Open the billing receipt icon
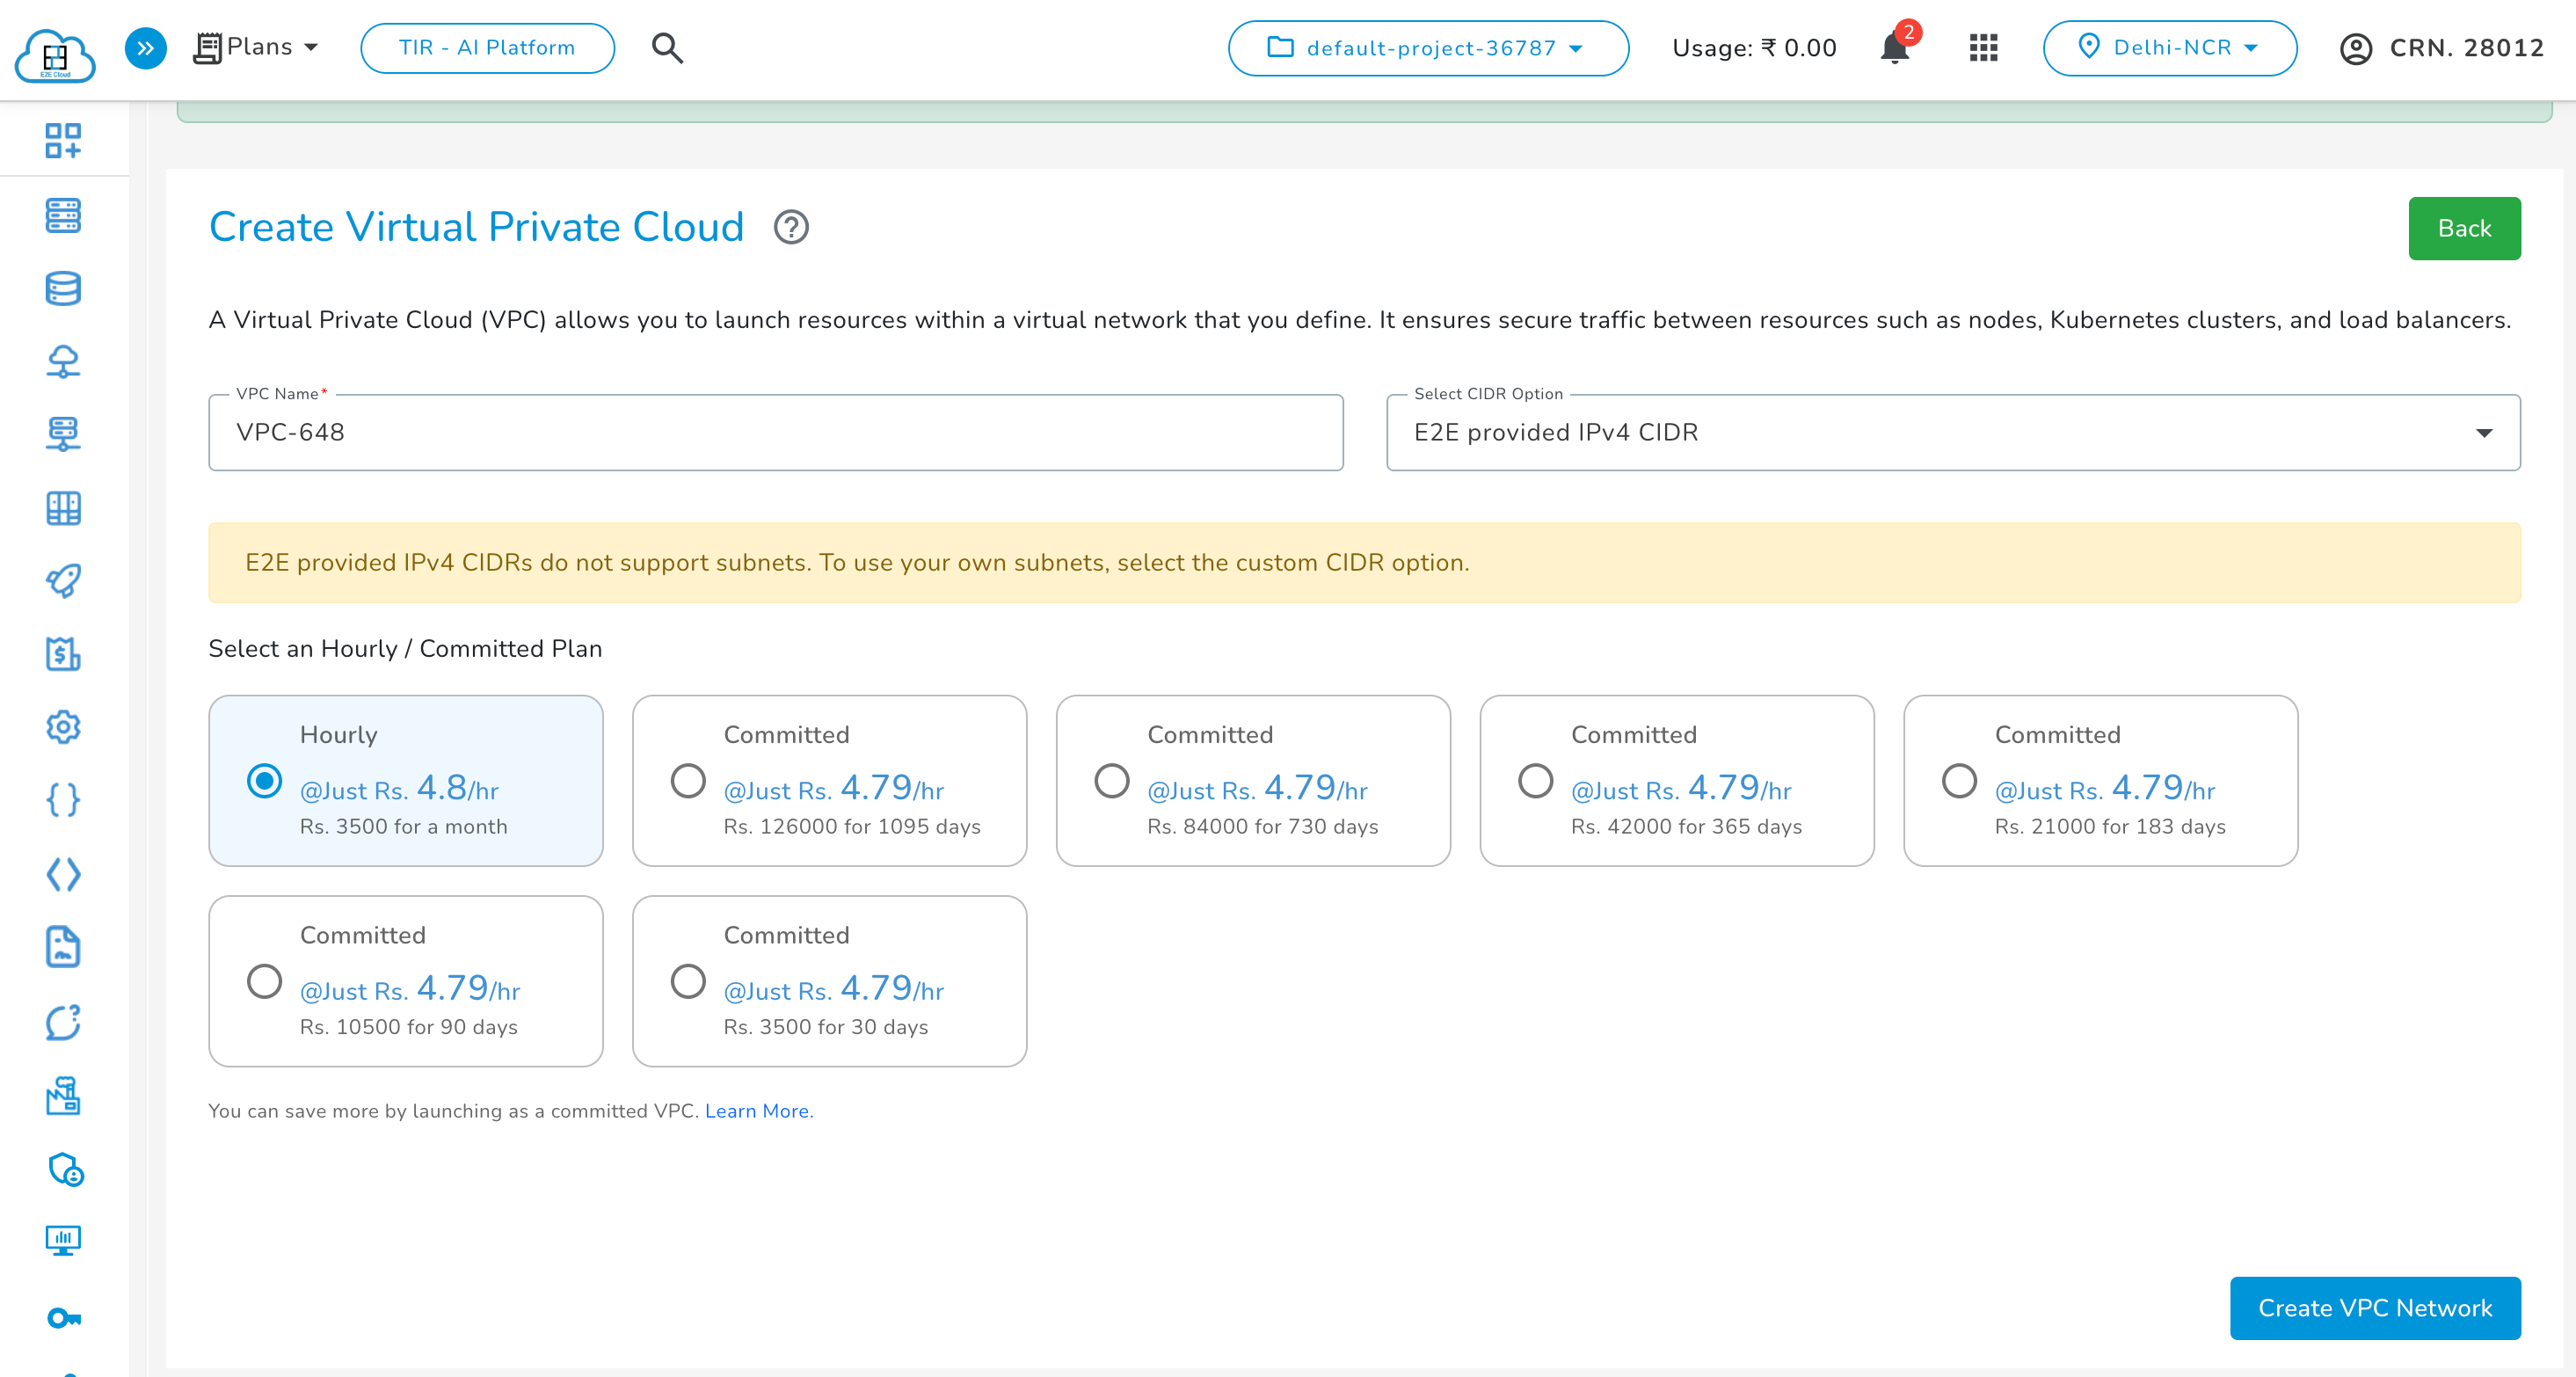Viewport: 2576px width, 1377px height. click(63, 655)
